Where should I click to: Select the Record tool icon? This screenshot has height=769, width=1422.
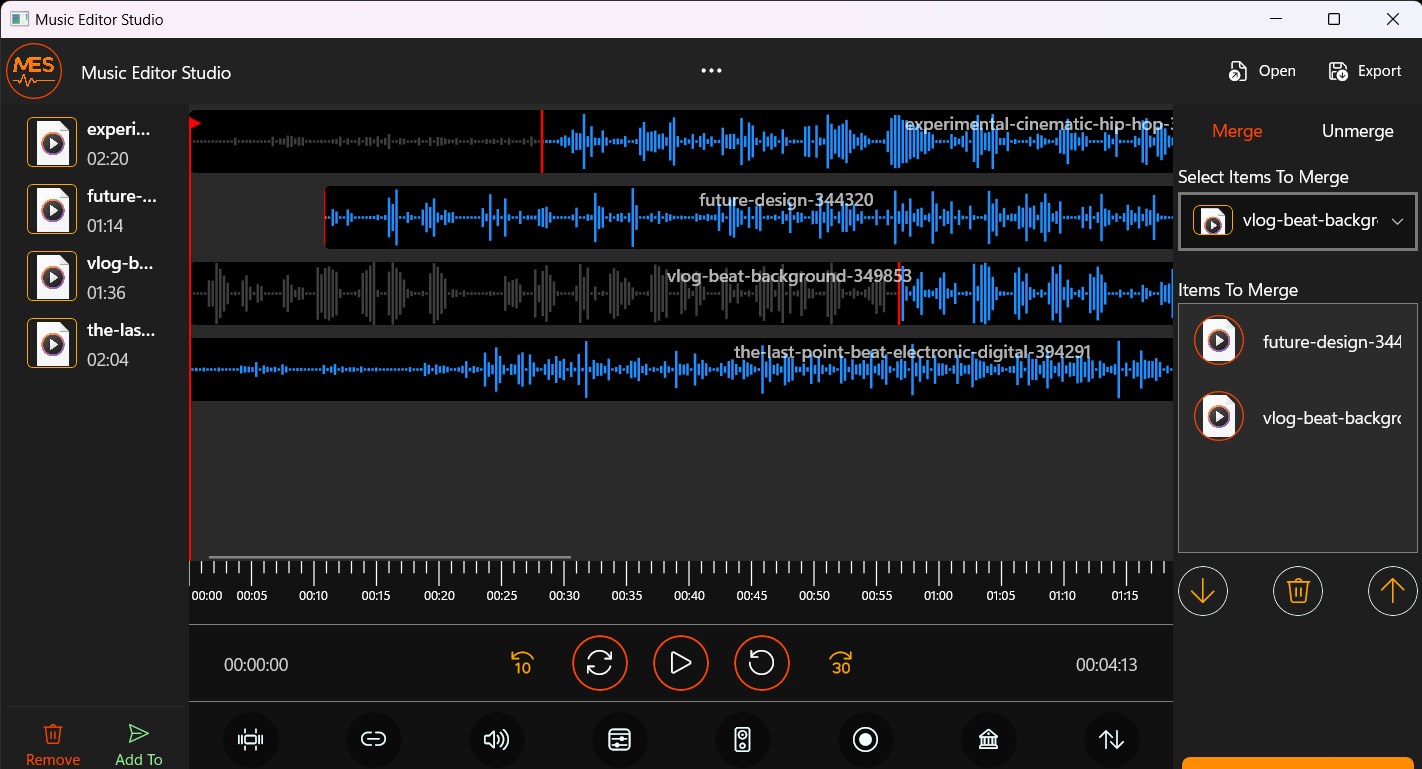pos(865,740)
